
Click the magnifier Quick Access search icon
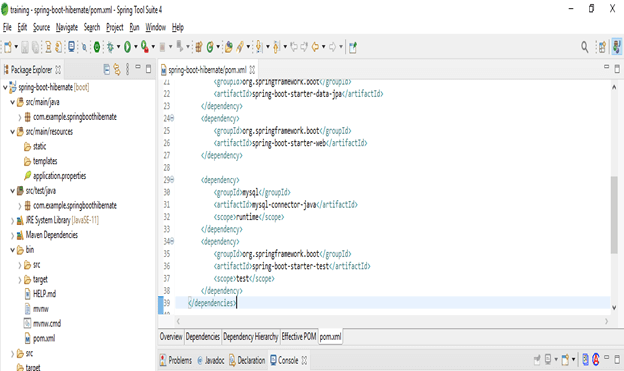click(x=585, y=47)
